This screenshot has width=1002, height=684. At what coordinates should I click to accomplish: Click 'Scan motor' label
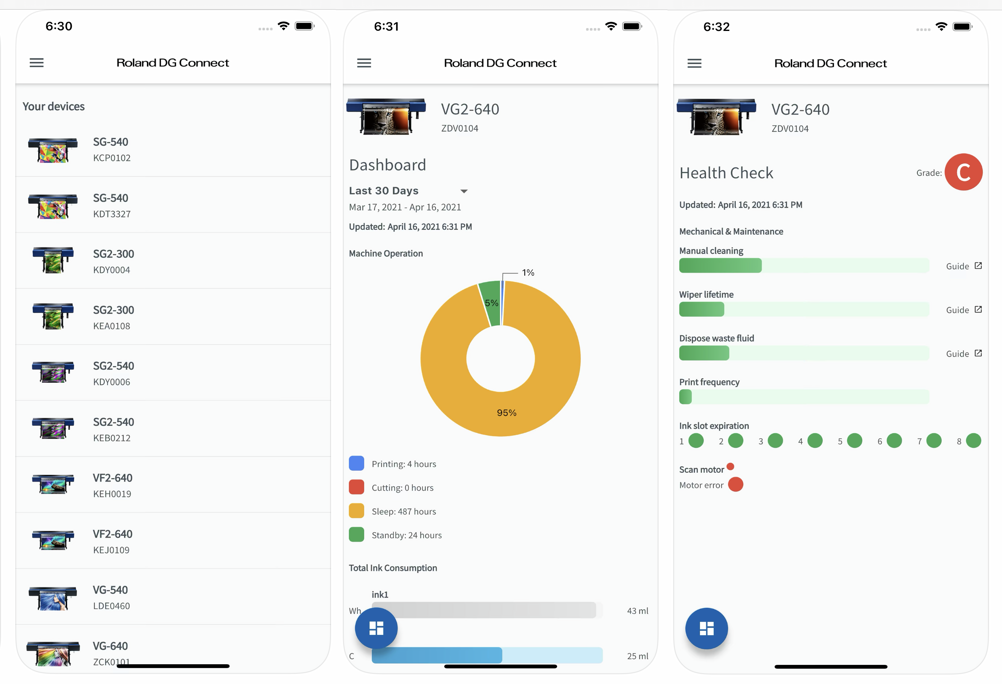click(x=702, y=469)
